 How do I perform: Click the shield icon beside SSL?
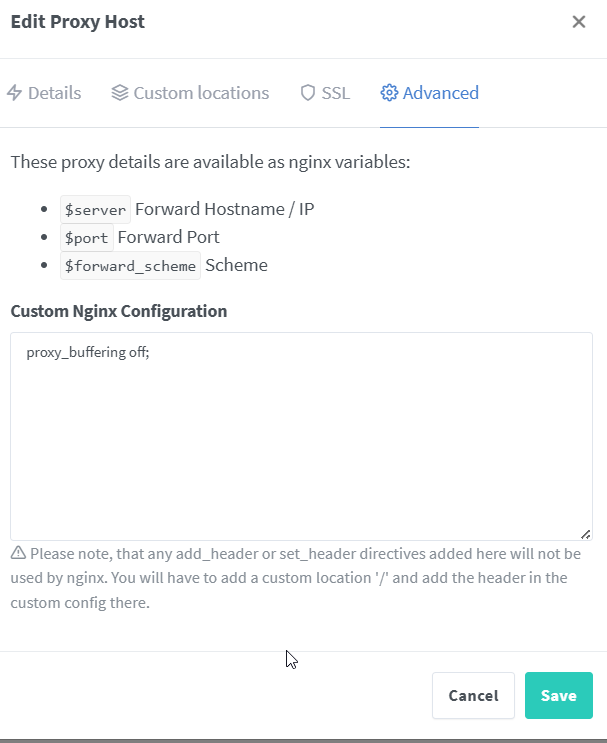(308, 93)
